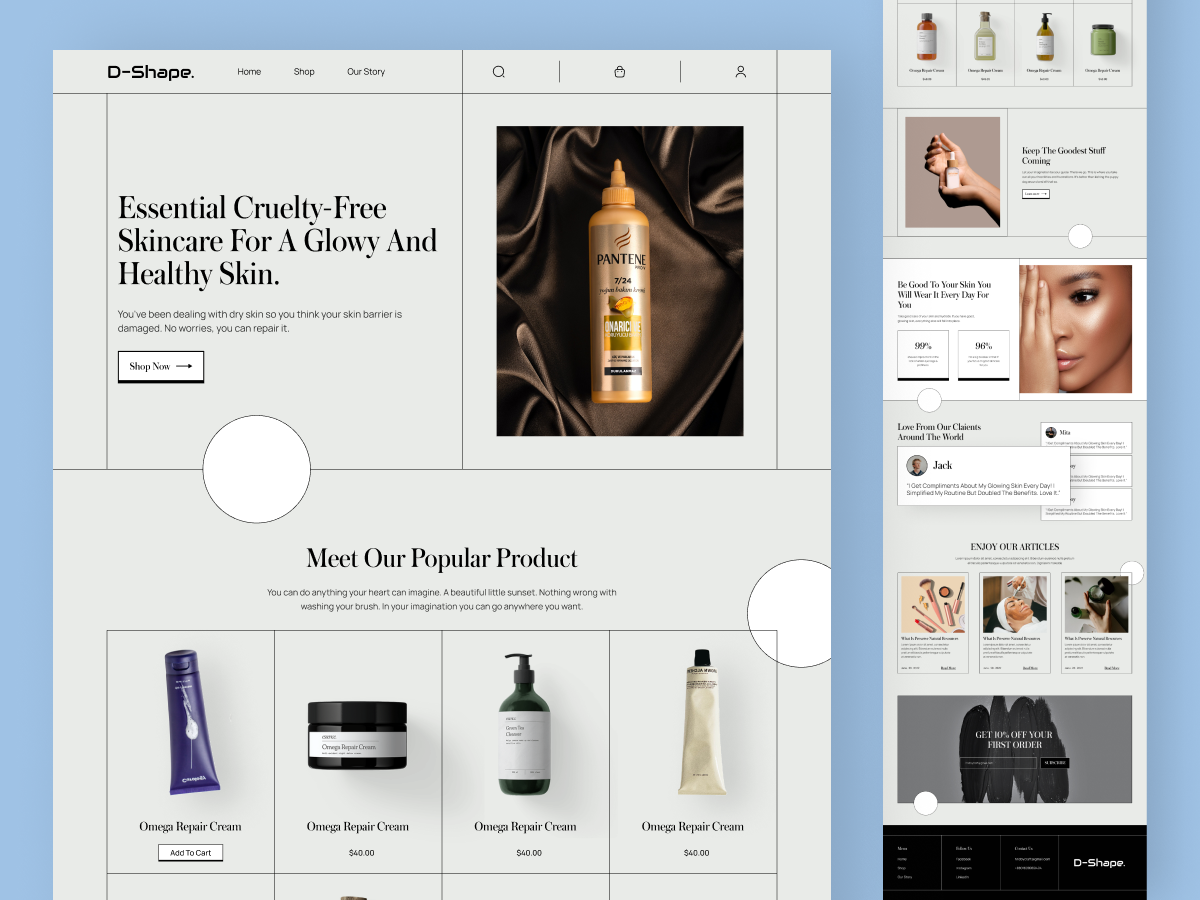Click the Enjoy Our Articles heading
Screen dimensions: 1200x900
1015,547
